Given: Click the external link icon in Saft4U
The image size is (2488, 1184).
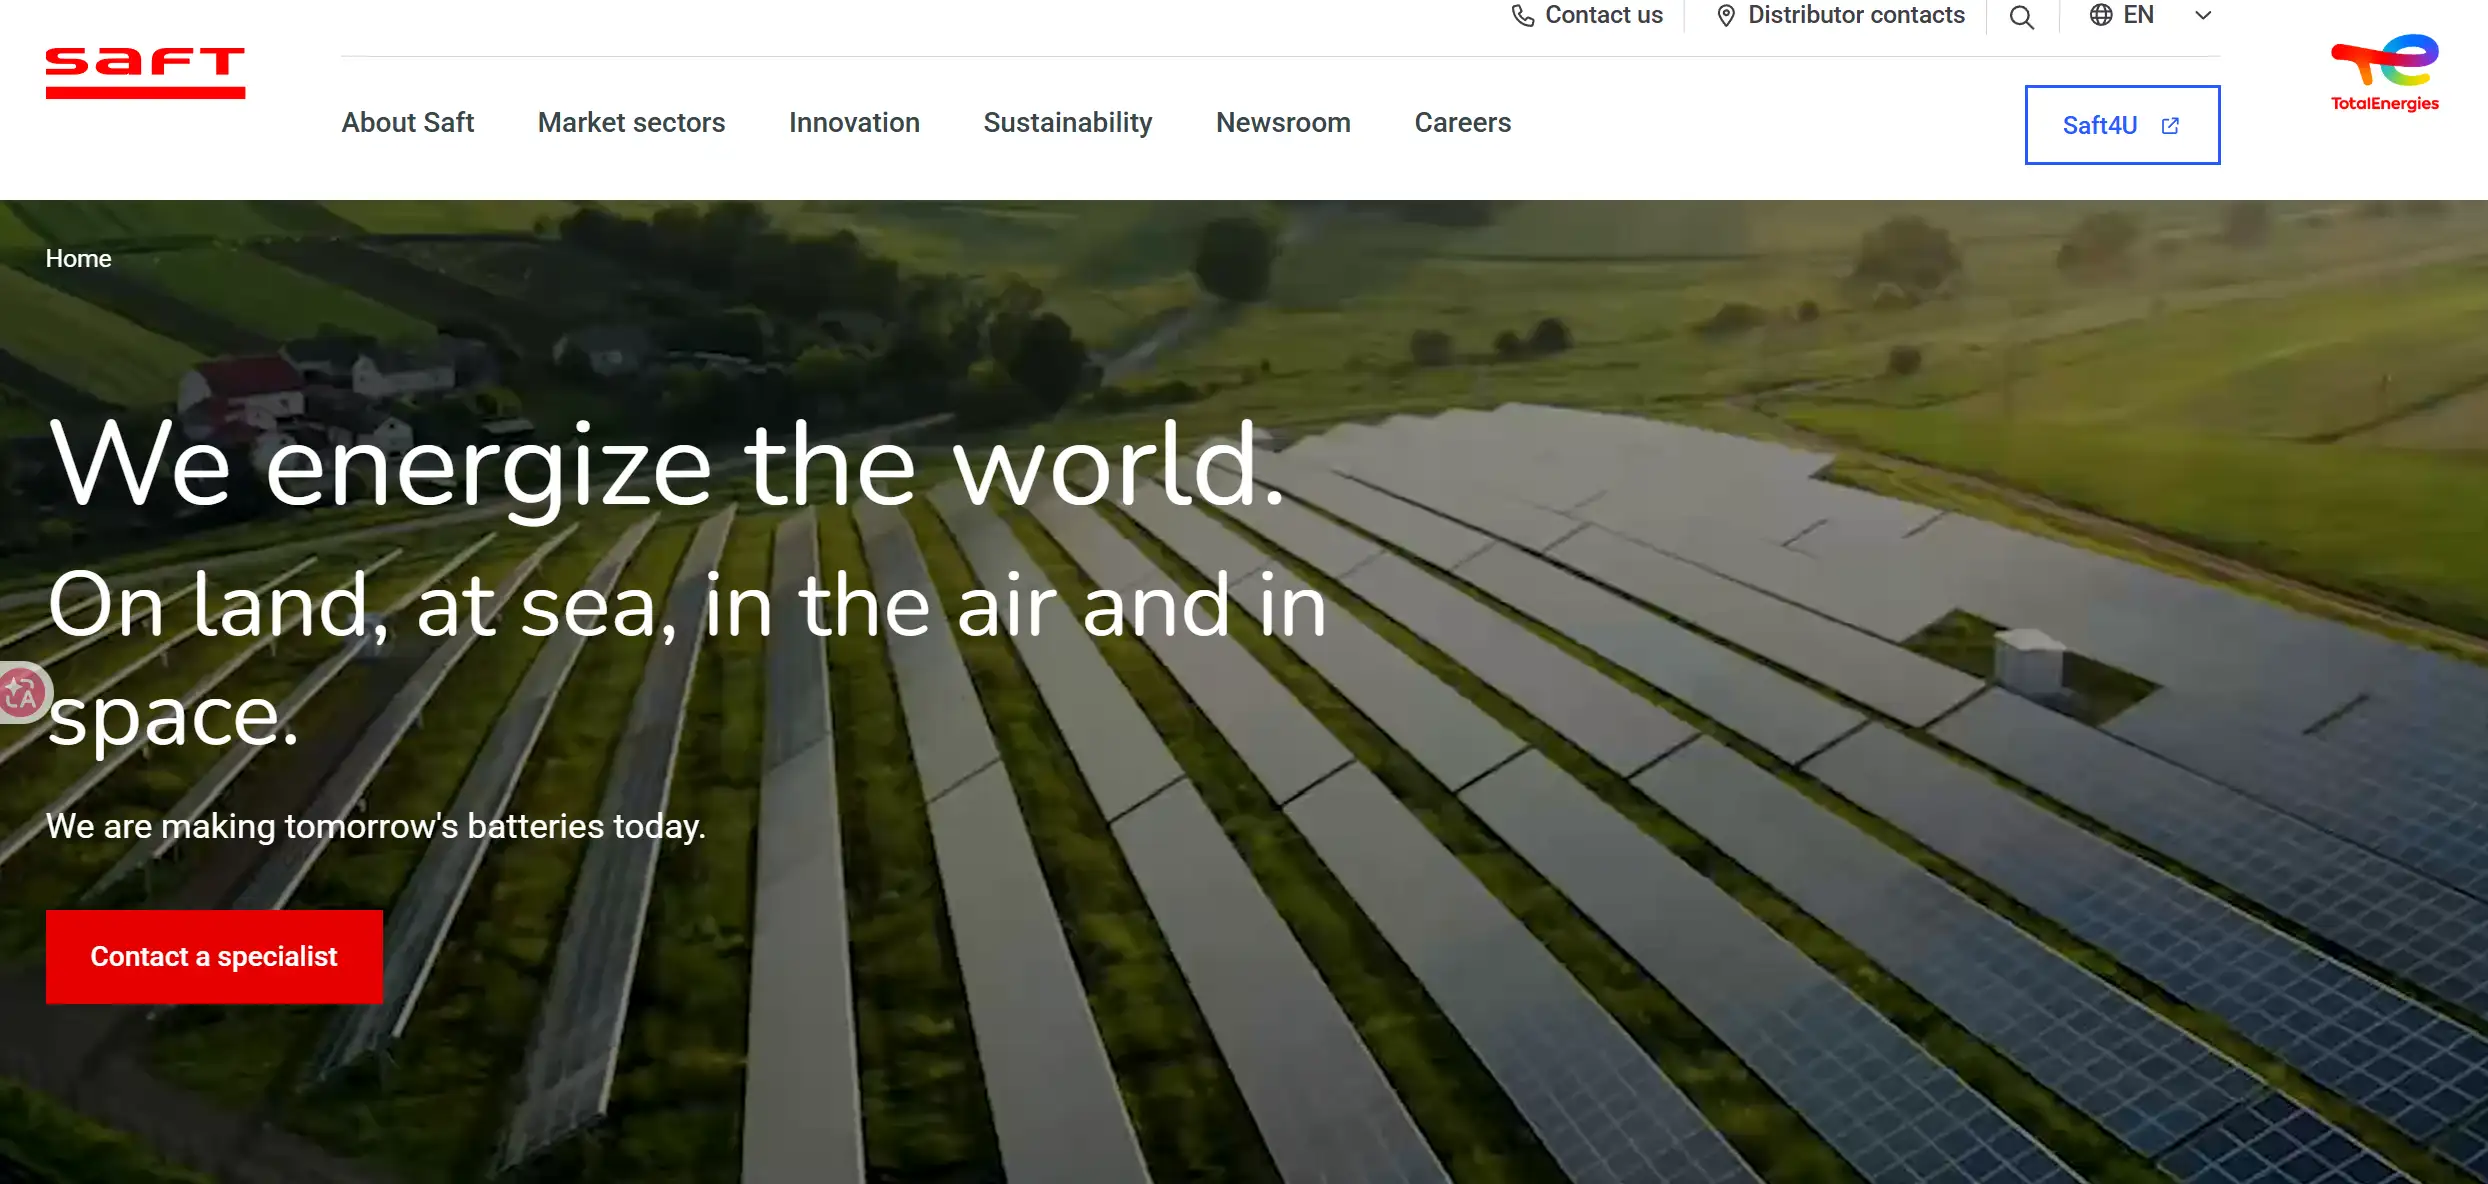Looking at the screenshot, I should coord(2170,126).
